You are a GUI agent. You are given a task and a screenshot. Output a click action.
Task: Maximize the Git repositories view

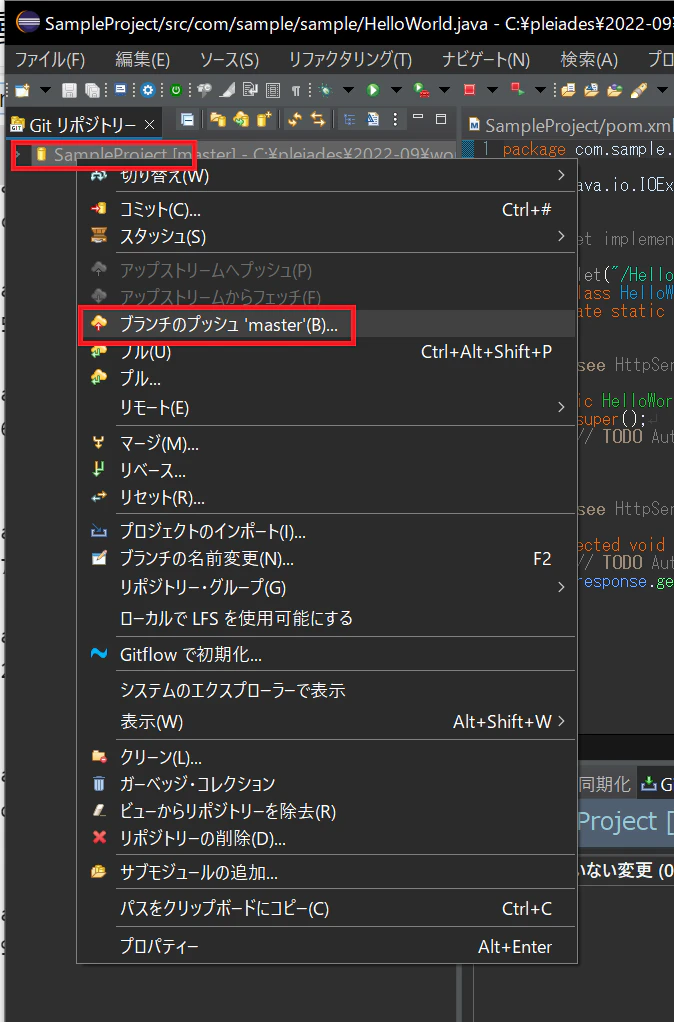click(x=441, y=119)
